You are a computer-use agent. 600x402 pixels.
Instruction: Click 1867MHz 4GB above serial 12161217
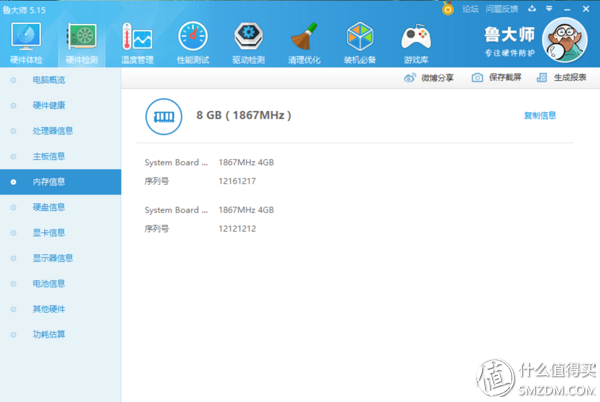(246, 163)
